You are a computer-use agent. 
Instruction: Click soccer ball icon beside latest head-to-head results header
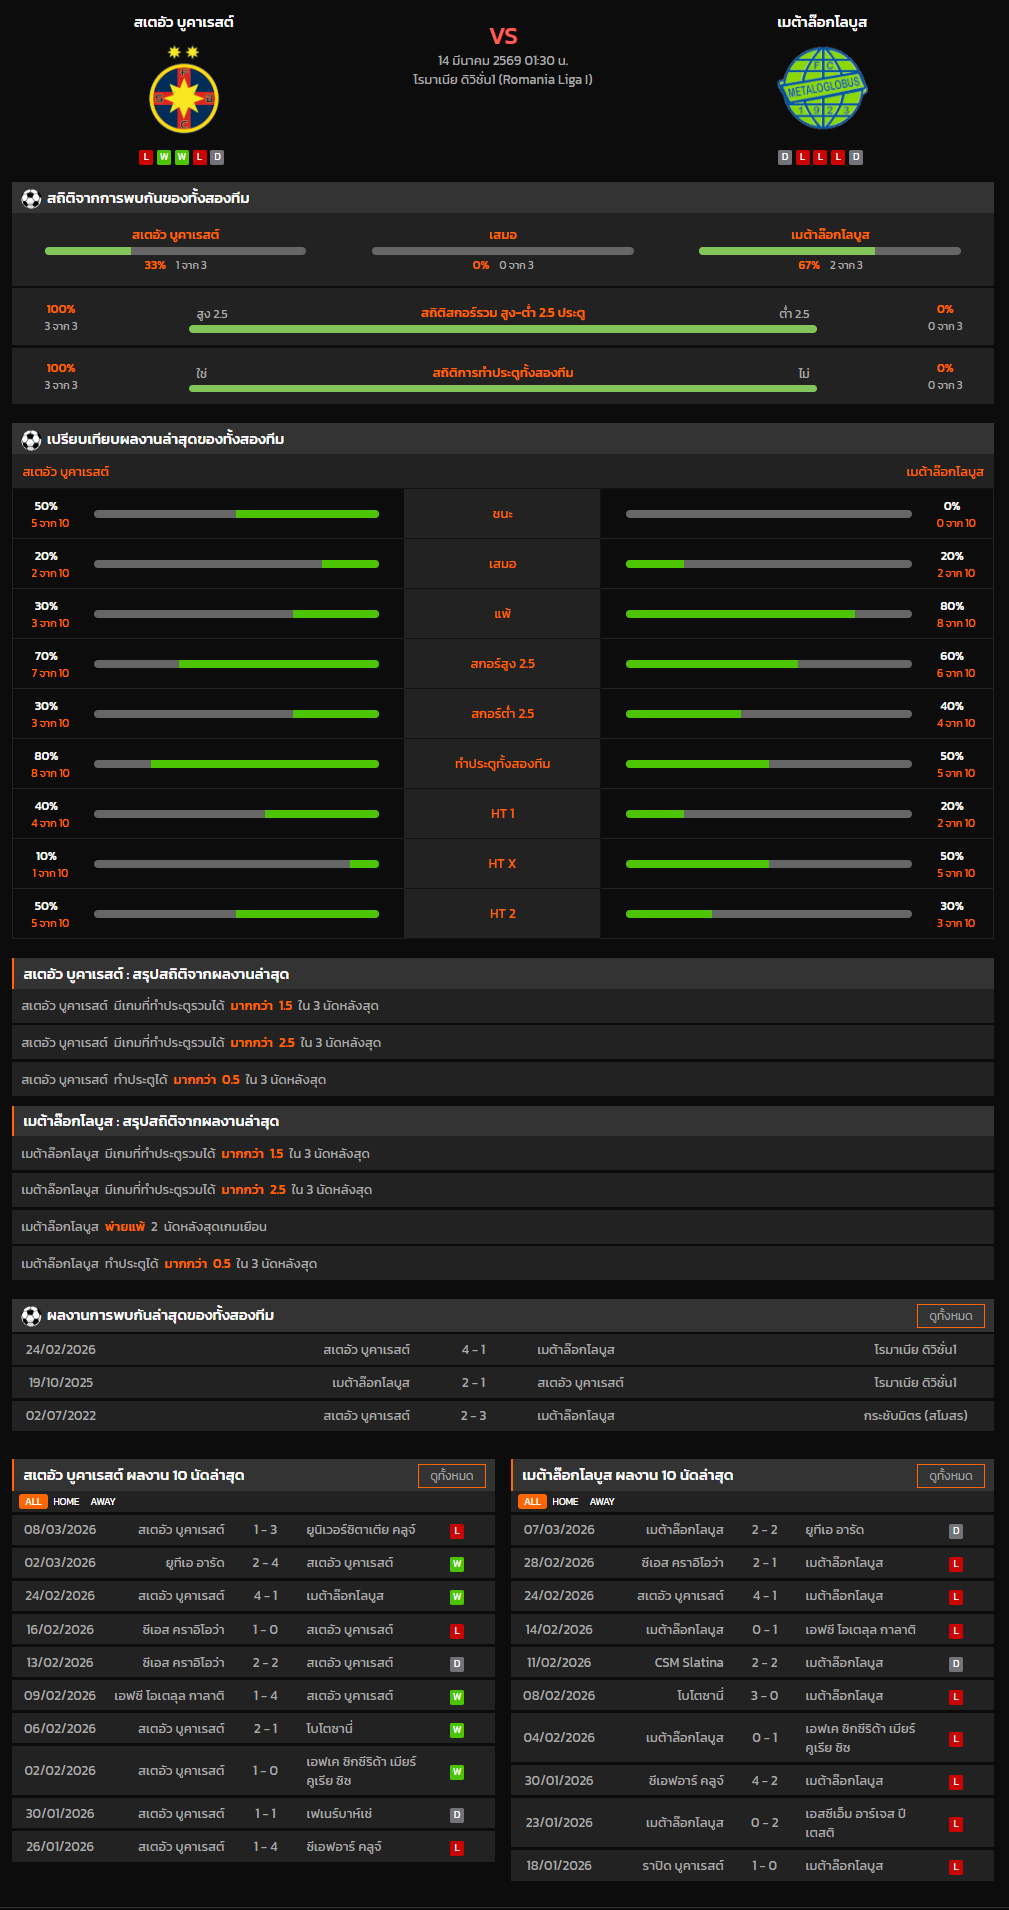click(x=31, y=1315)
